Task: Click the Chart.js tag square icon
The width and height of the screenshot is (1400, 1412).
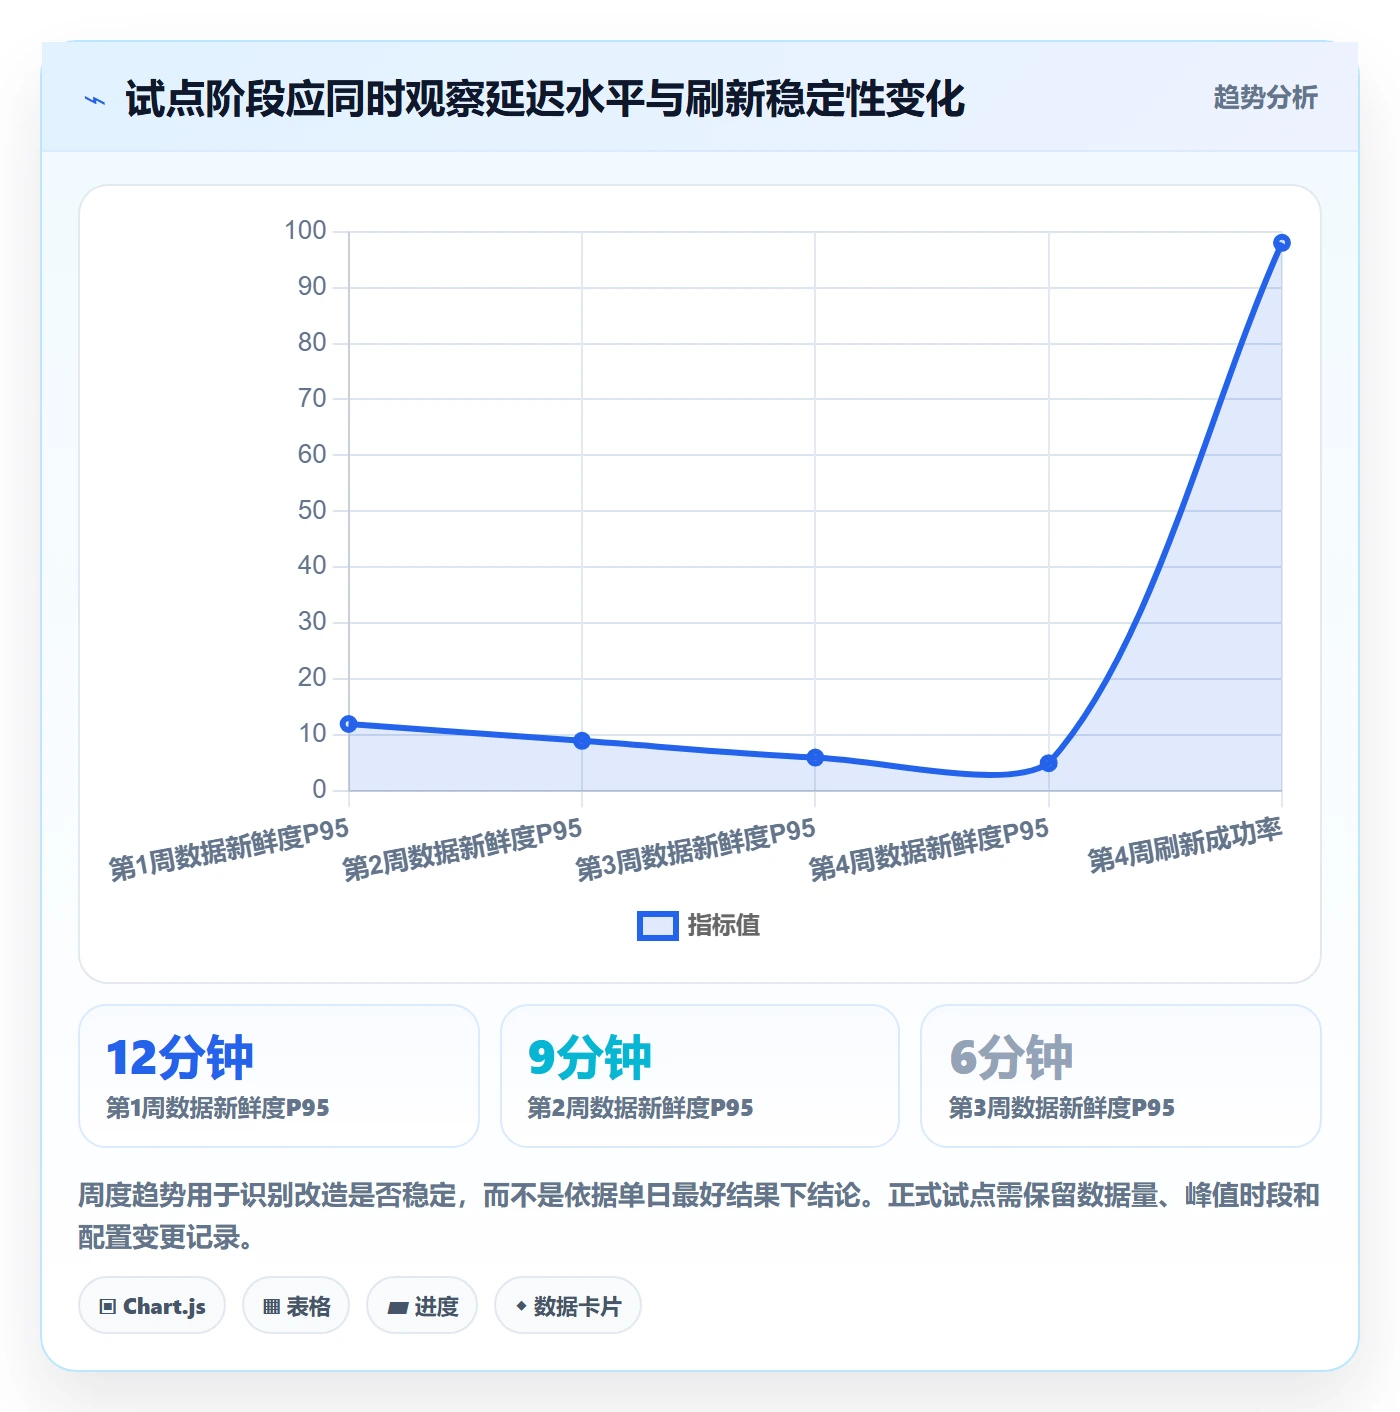Action: (108, 1307)
